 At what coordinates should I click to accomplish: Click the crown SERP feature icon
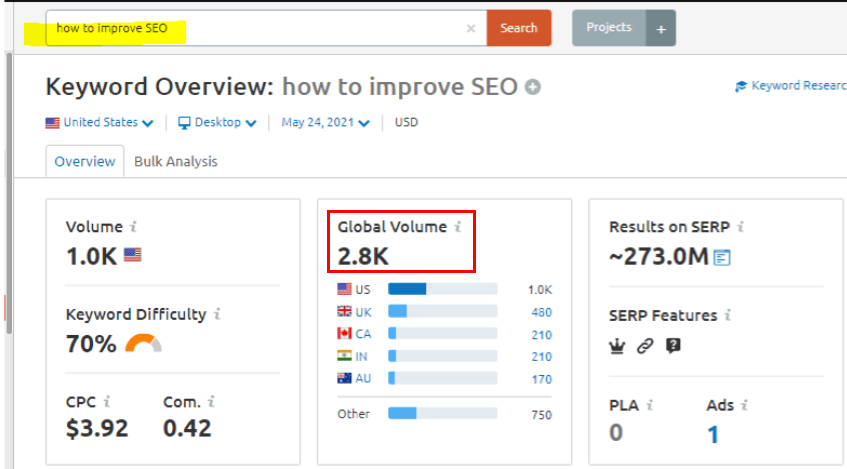617,346
